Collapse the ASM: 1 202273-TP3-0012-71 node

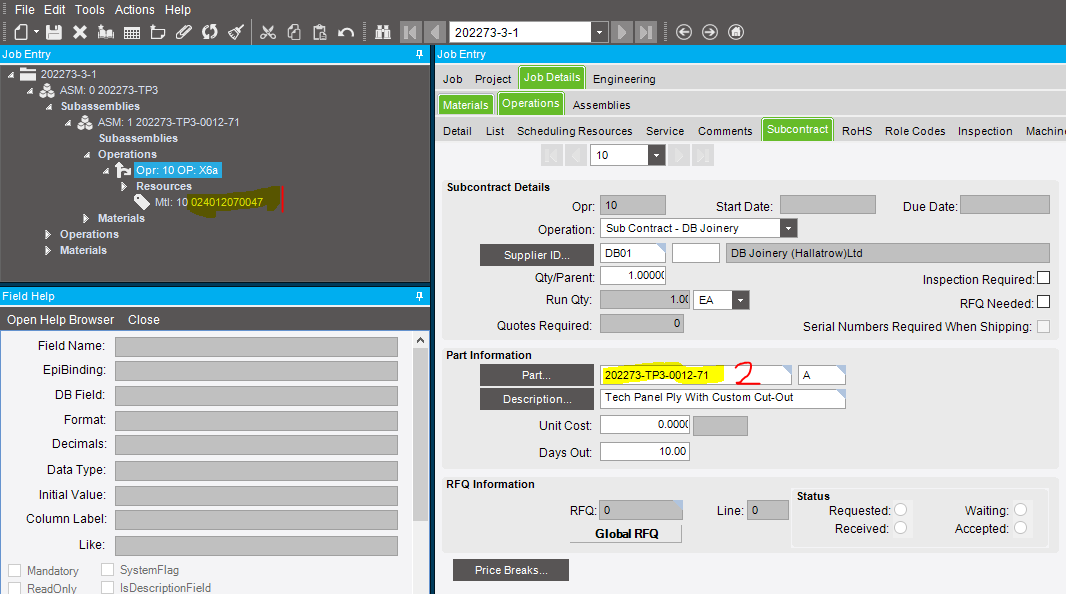pyautogui.click(x=68, y=123)
